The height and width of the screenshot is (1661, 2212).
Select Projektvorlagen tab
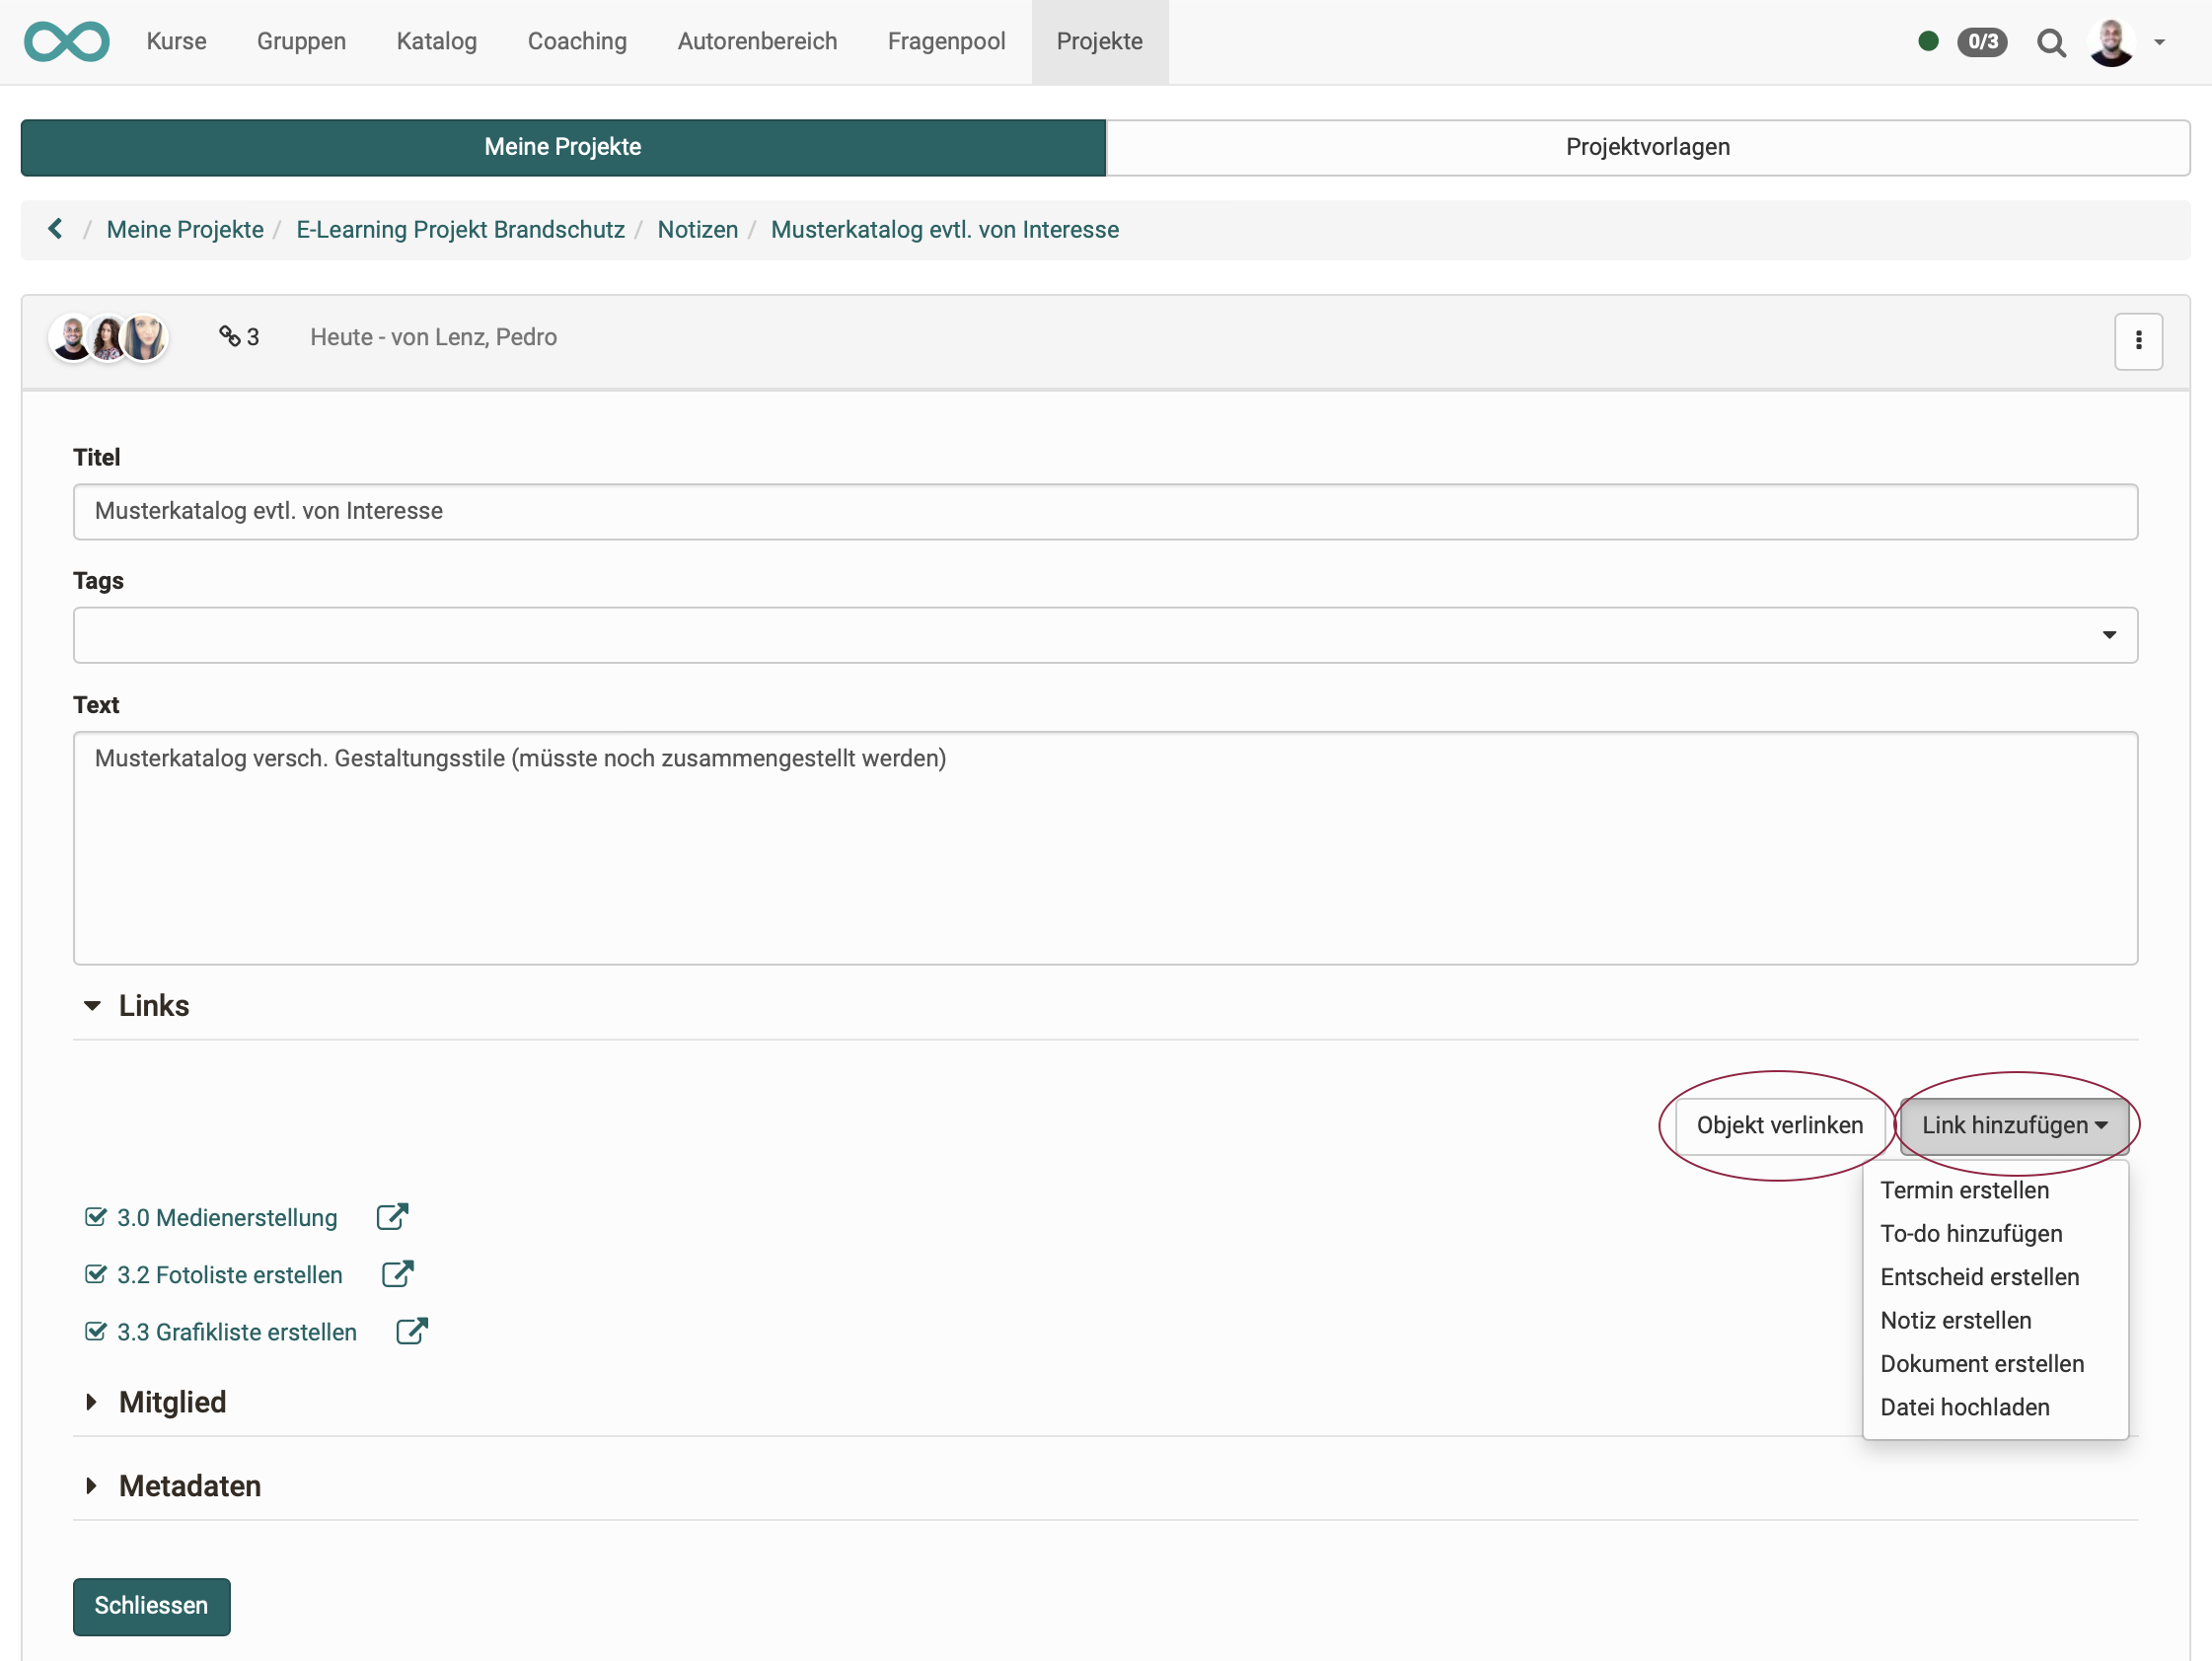pos(1647,147)
